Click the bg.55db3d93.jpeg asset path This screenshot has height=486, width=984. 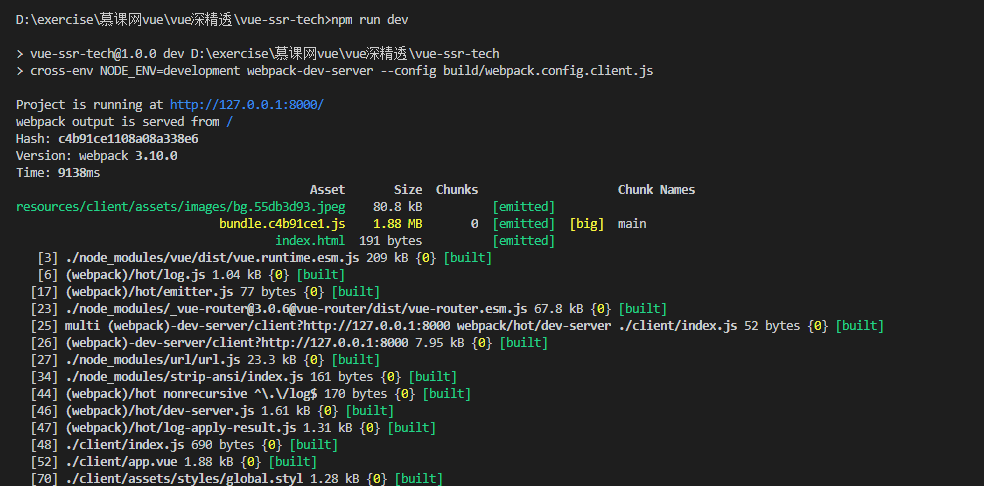click(x=181, y=207)
